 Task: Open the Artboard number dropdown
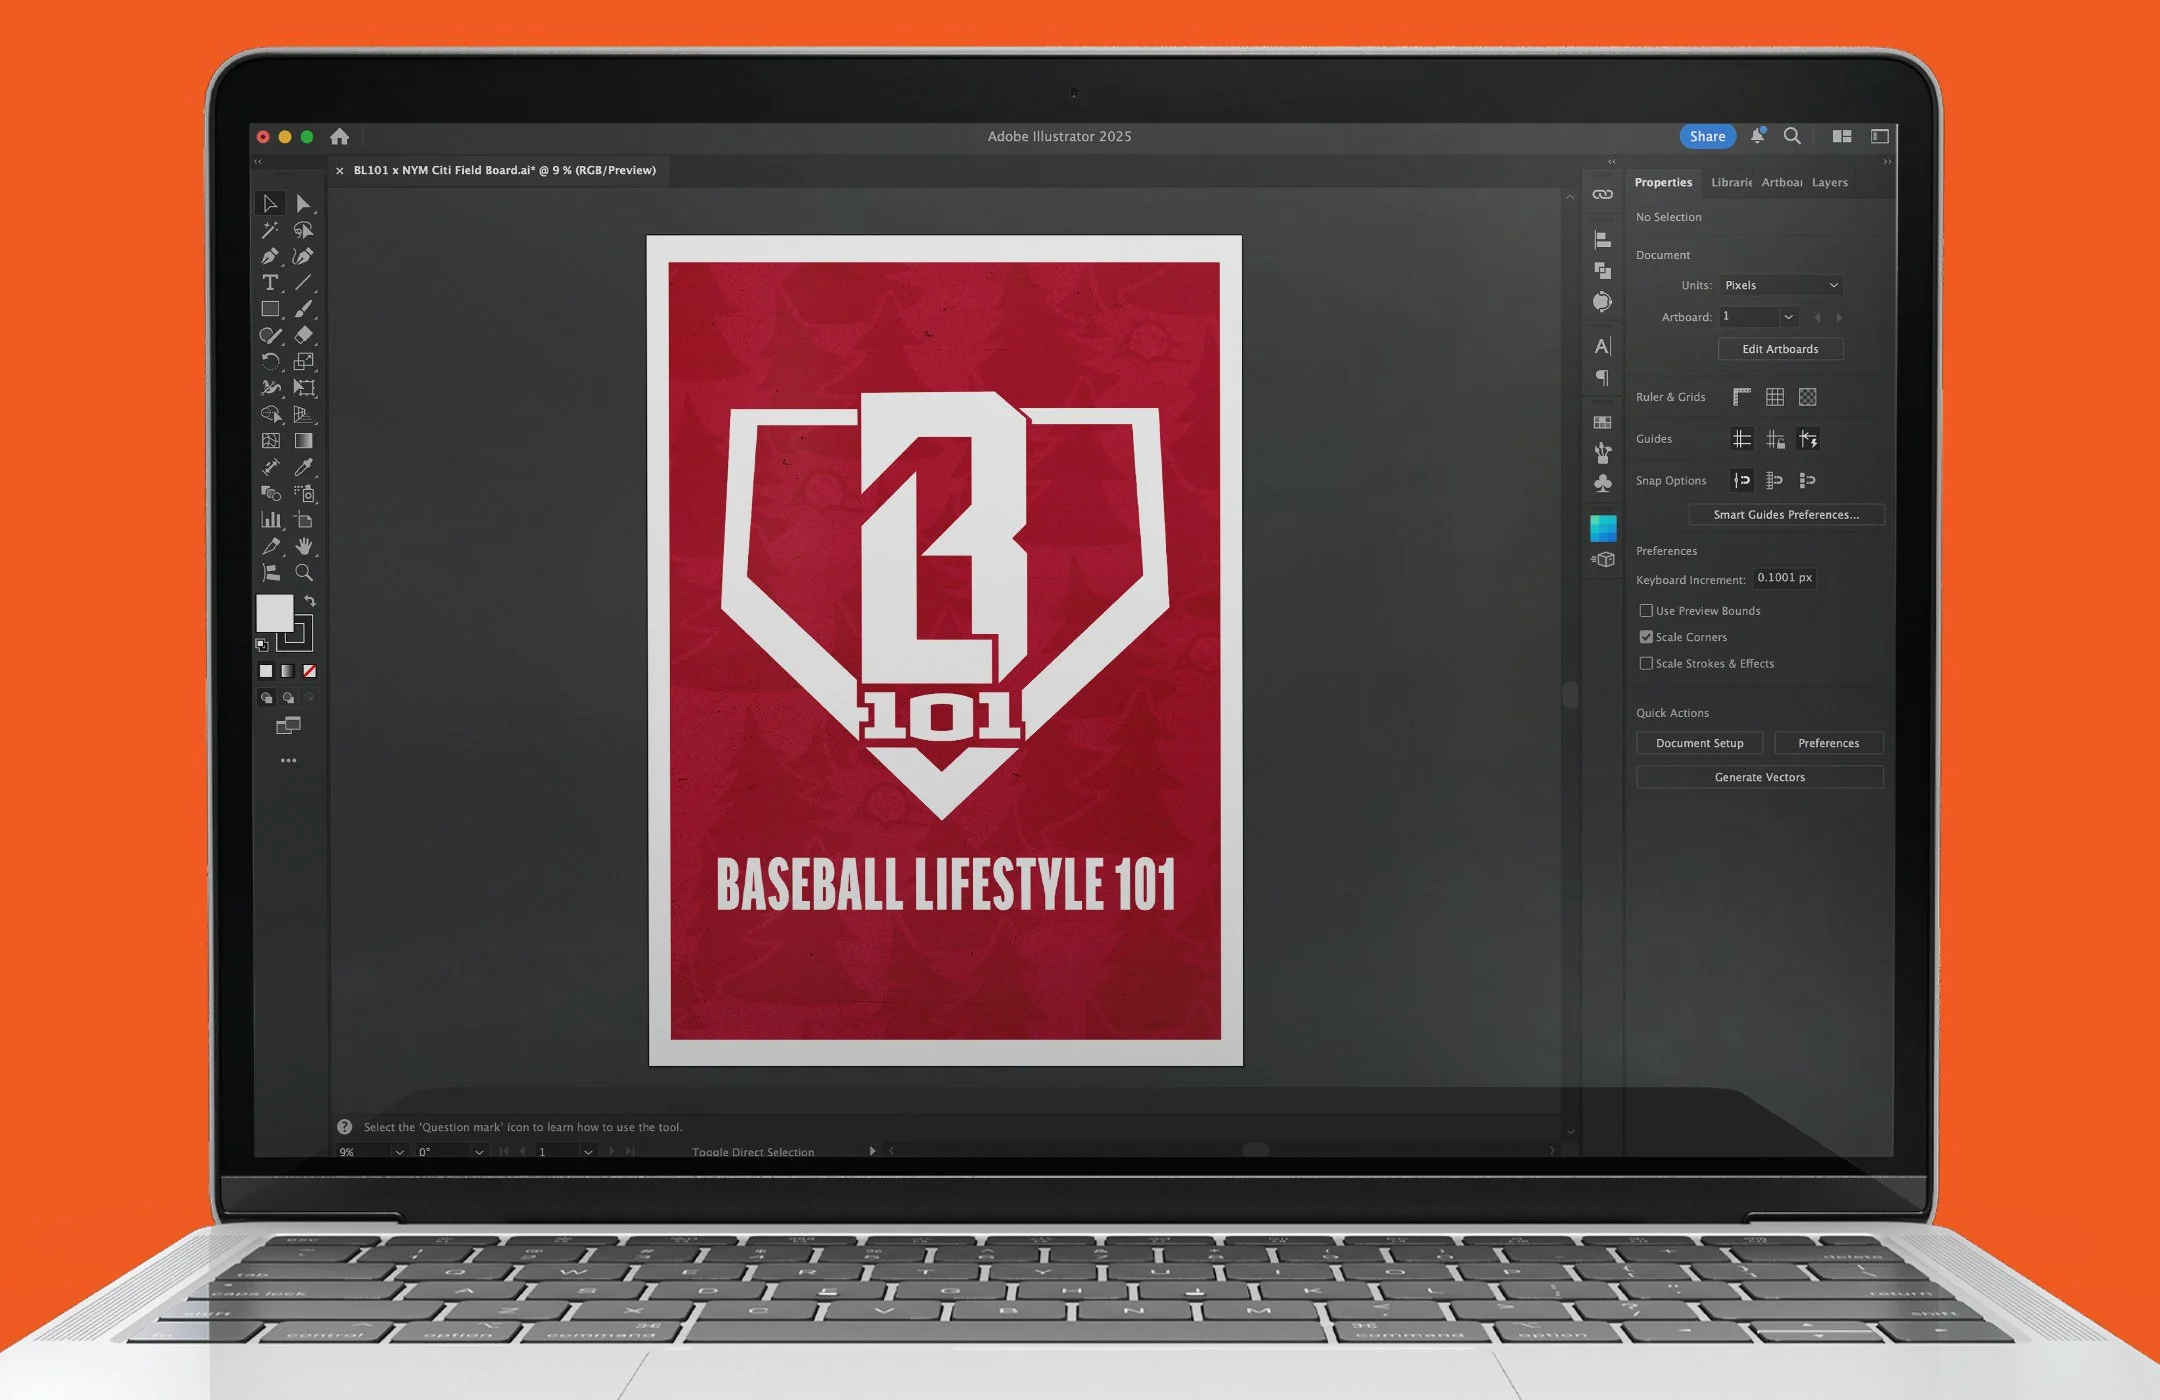tap(1788, 317)
